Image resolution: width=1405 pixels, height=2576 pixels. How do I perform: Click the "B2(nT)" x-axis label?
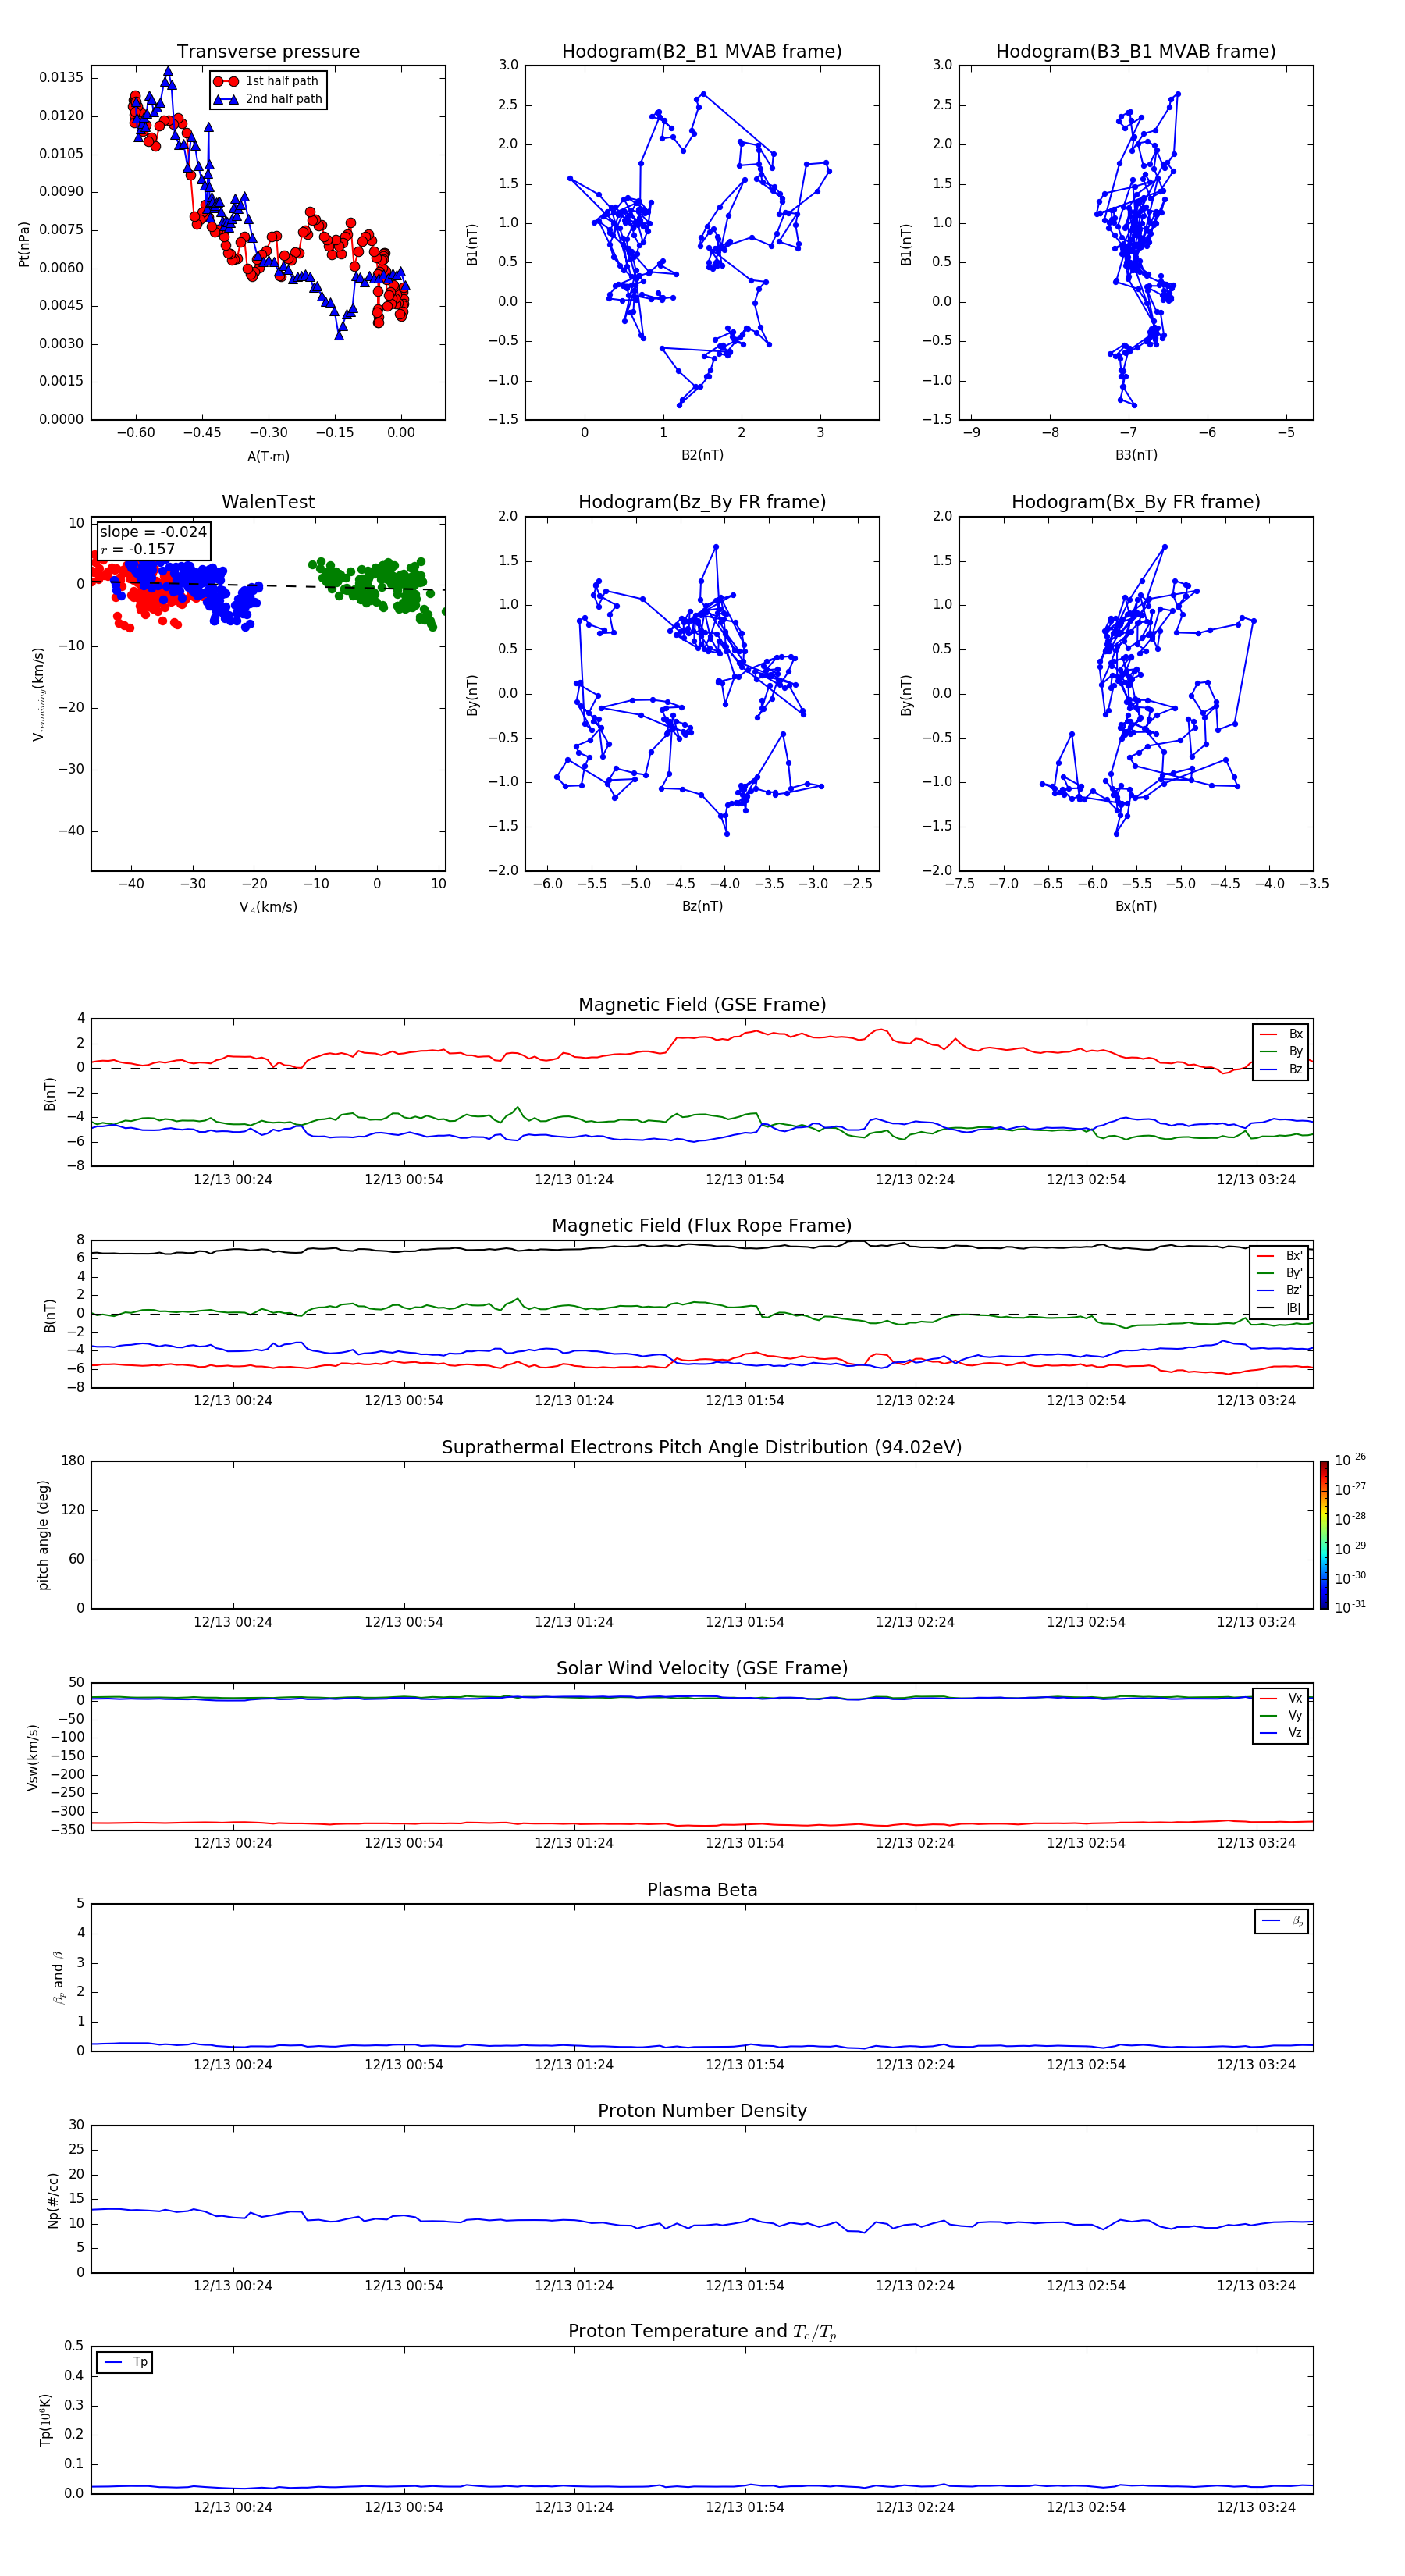click(x=702, y=456)
